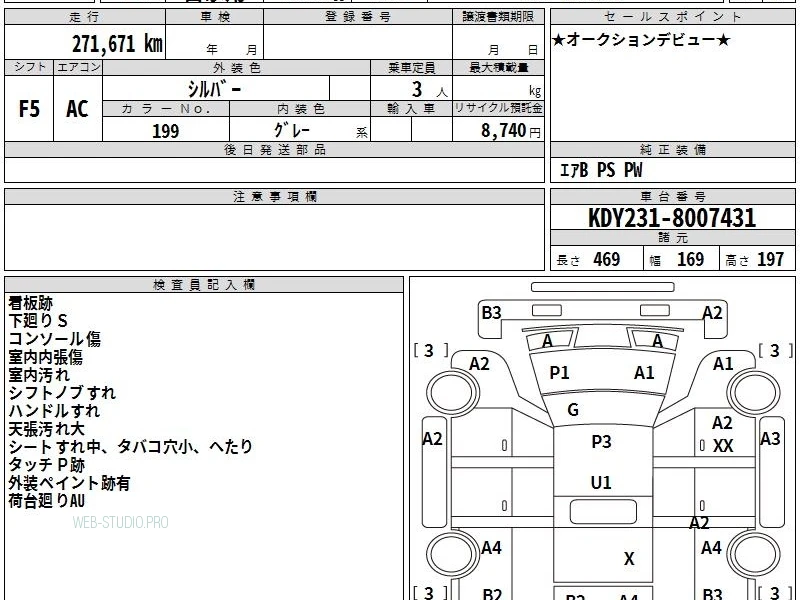Select the length value 469

tap(607, 259)
